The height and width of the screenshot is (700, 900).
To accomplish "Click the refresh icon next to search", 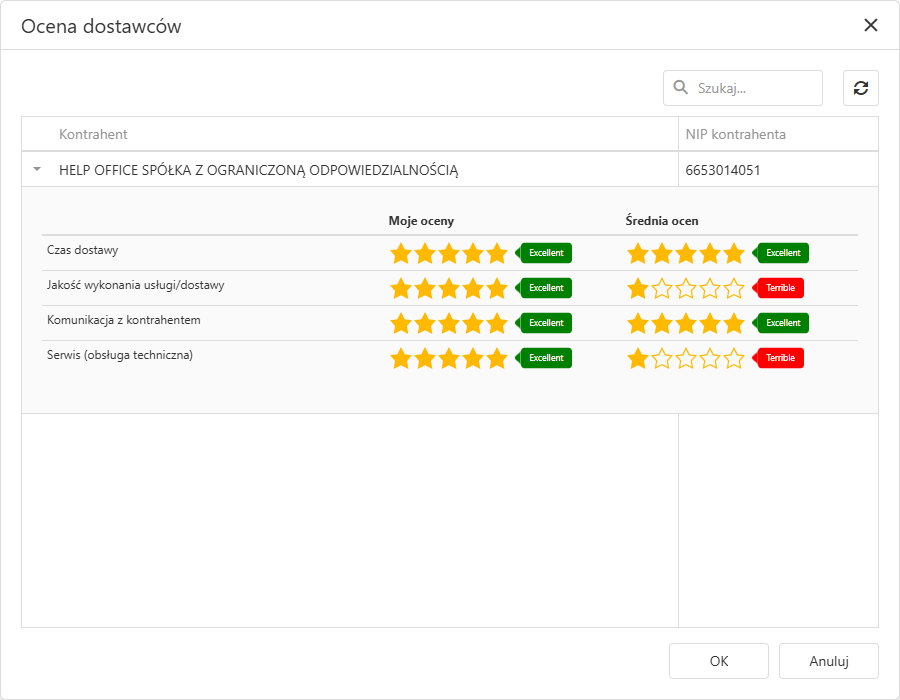I will click(x=861, y=88).
